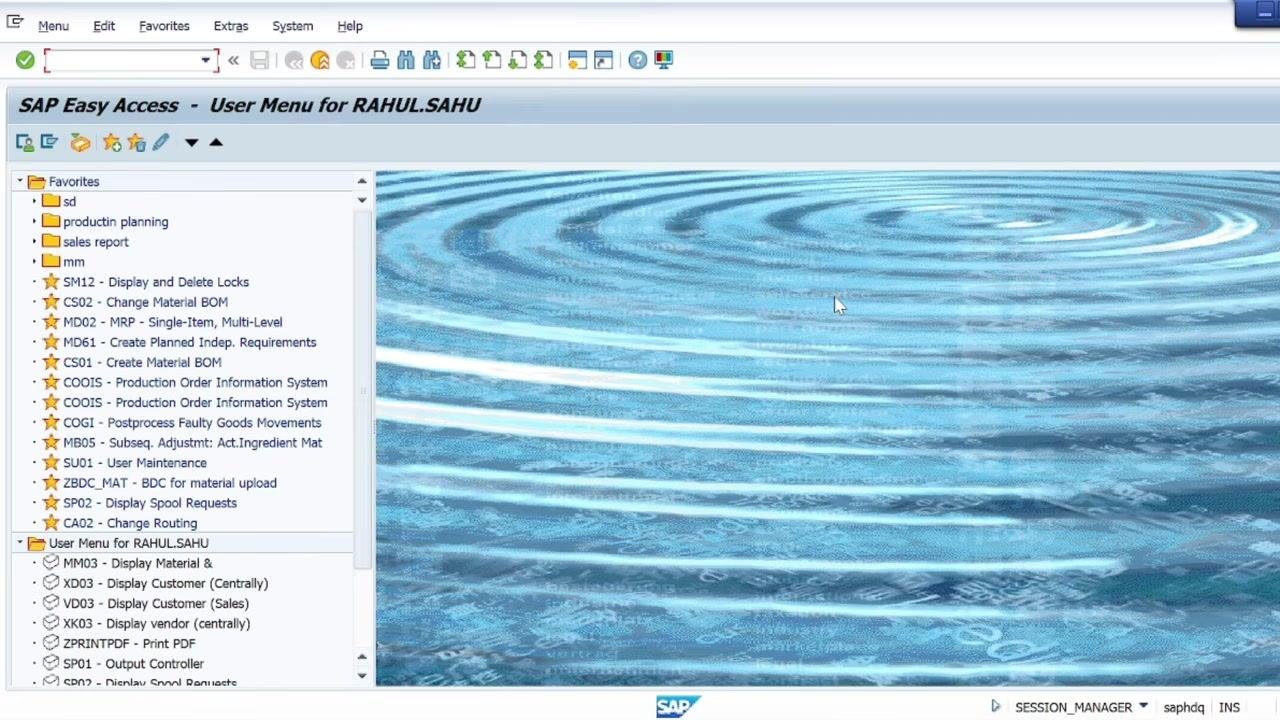Open the System menu
The height and width of the screenshot is (720, 1280).
click(293, 26)
